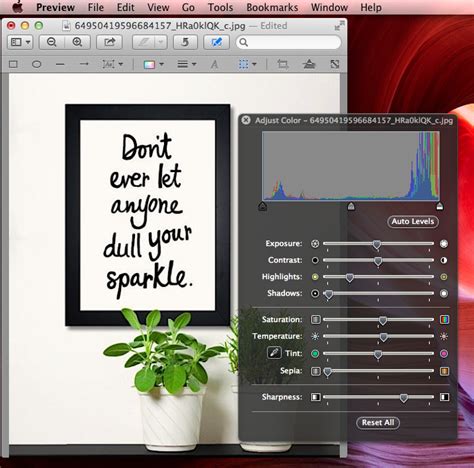Open the Share toolbar button
Screen dimensions: 474x468
pos(109,42)
